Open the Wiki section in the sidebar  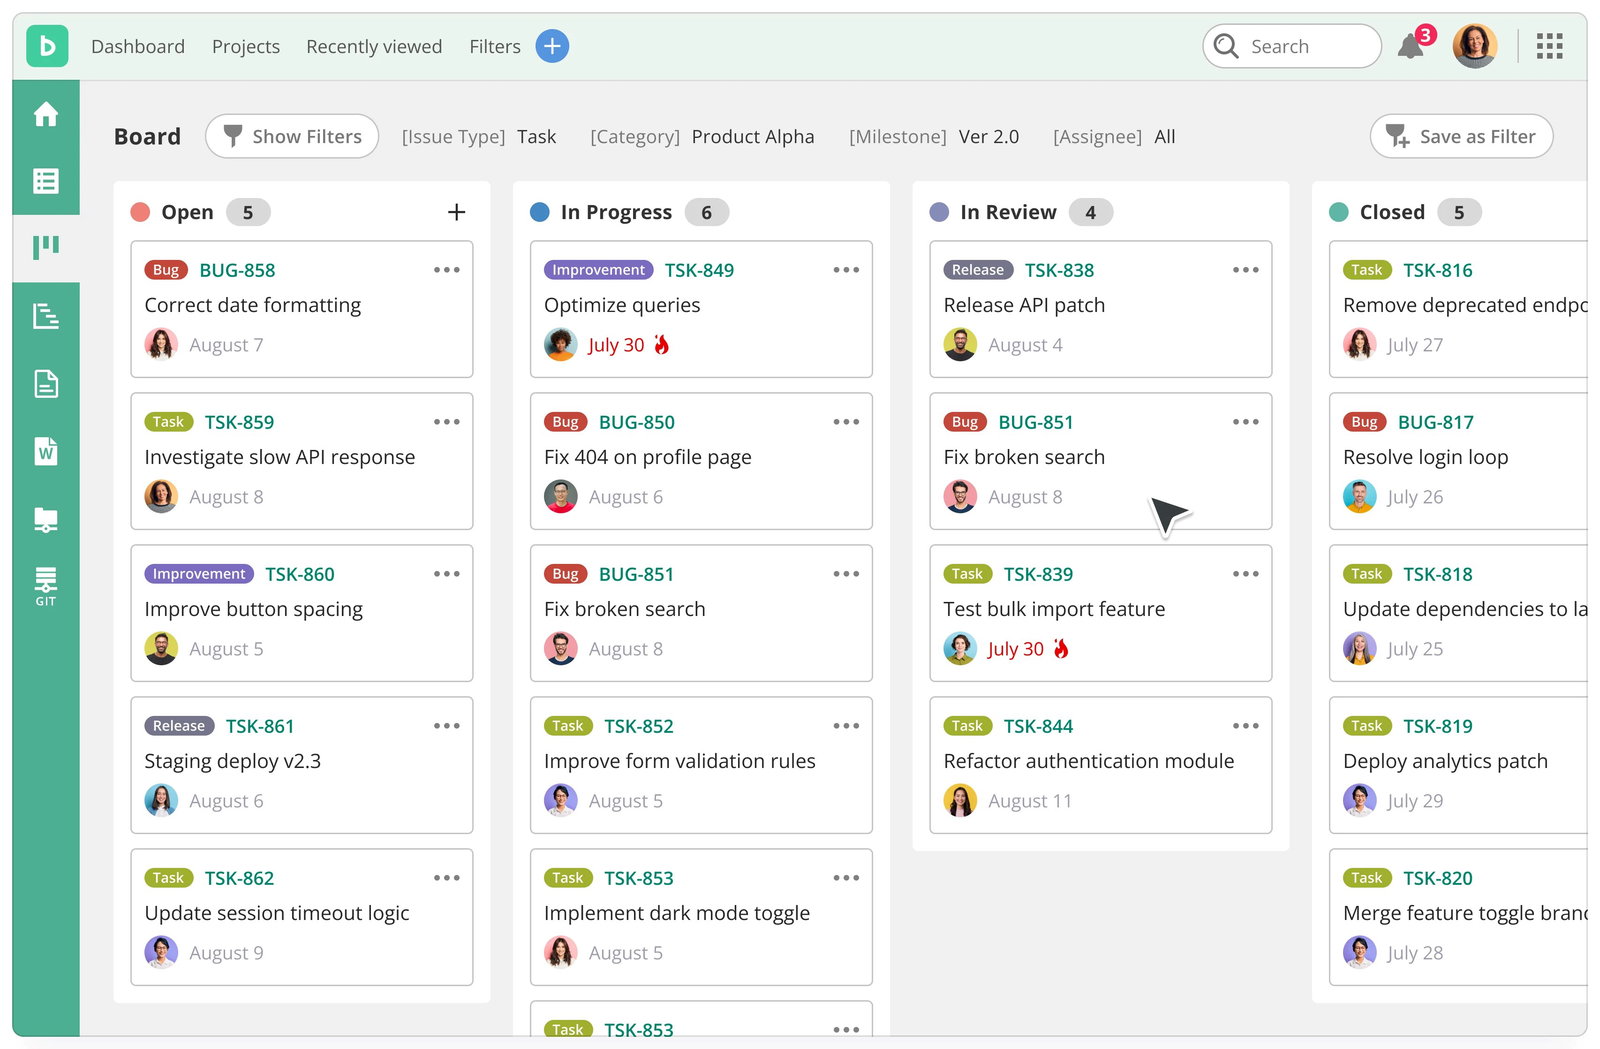46,451
